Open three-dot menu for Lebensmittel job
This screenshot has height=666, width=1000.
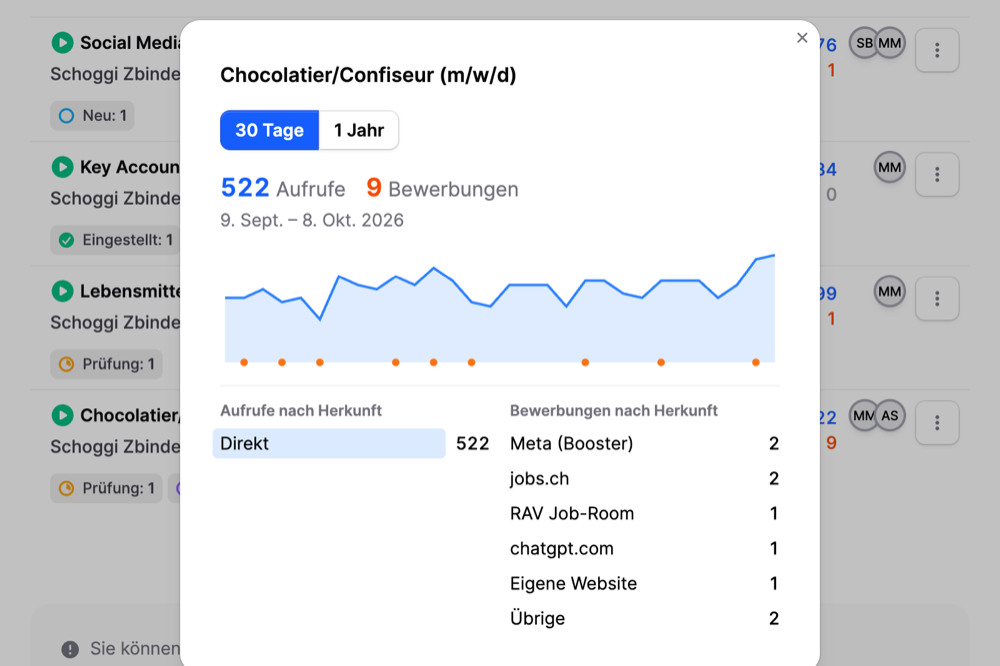(x=937, y=298)
